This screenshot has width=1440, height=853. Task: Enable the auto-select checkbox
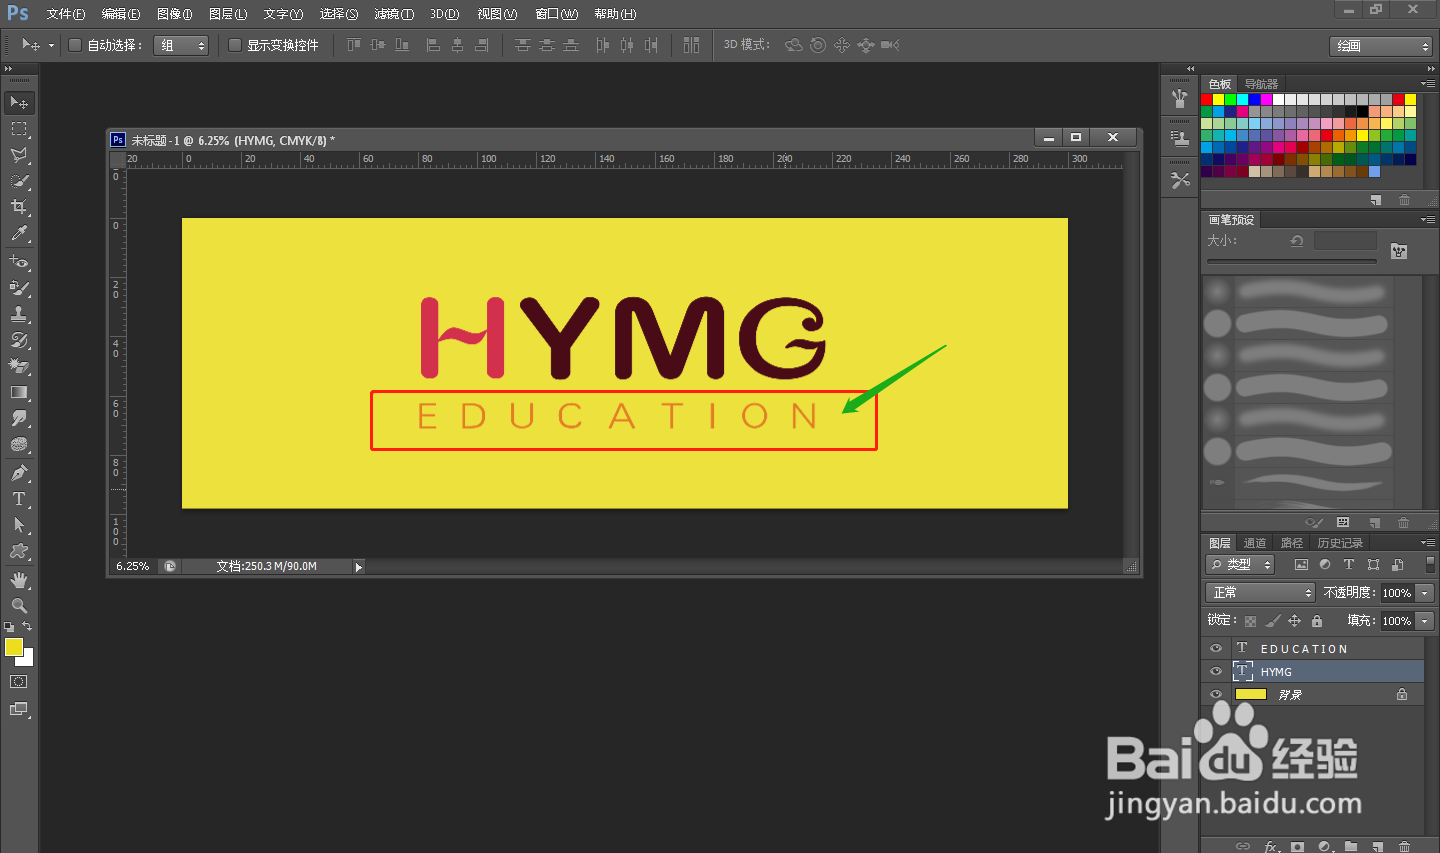[x=74, y=45]
